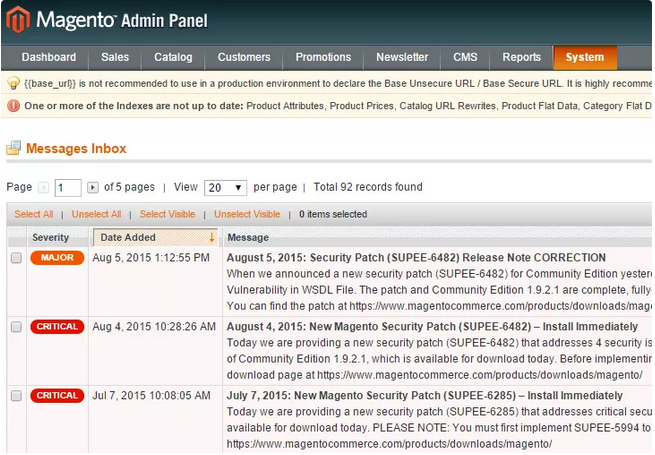This screenshot has height=455, width=655.
Task: Check the Aug 5, 2015 message checkbox
Action: (x=16, y=258)
